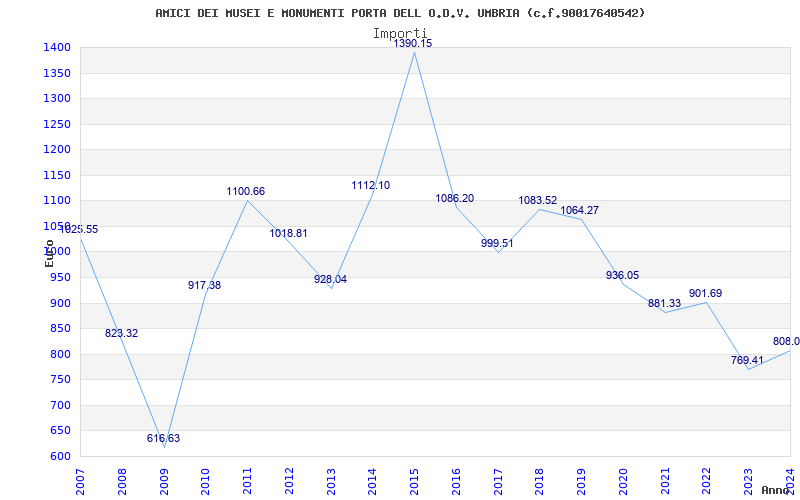Image resolution: width=800 pixels, height=500 pixels.
Task: Click the 2014 year axis label
Action: click(372, 481)
